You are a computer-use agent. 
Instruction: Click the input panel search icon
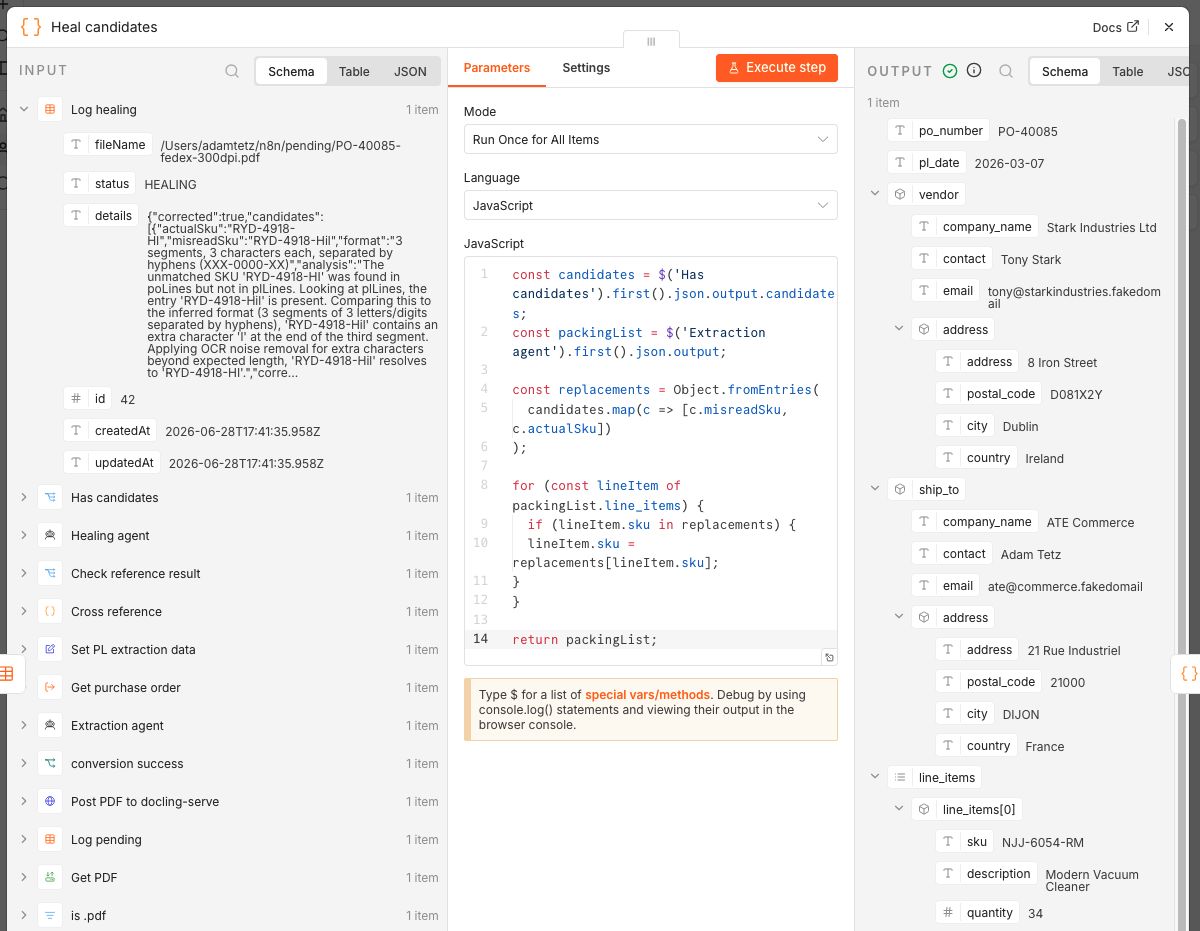pos(232,71)
